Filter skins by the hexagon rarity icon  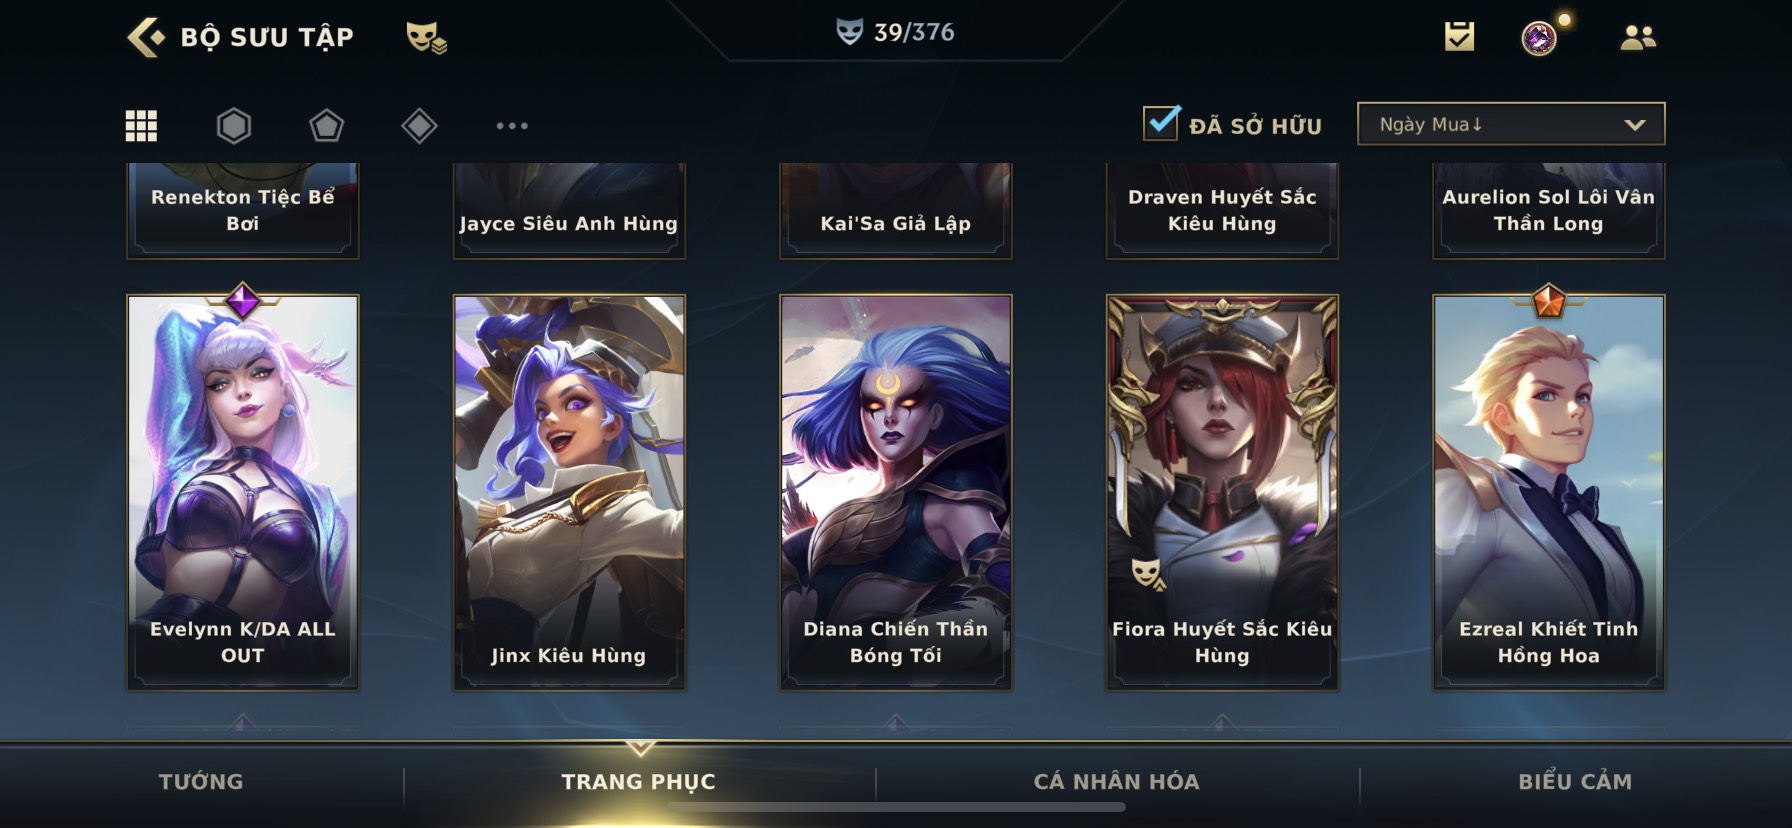[234, 126]
